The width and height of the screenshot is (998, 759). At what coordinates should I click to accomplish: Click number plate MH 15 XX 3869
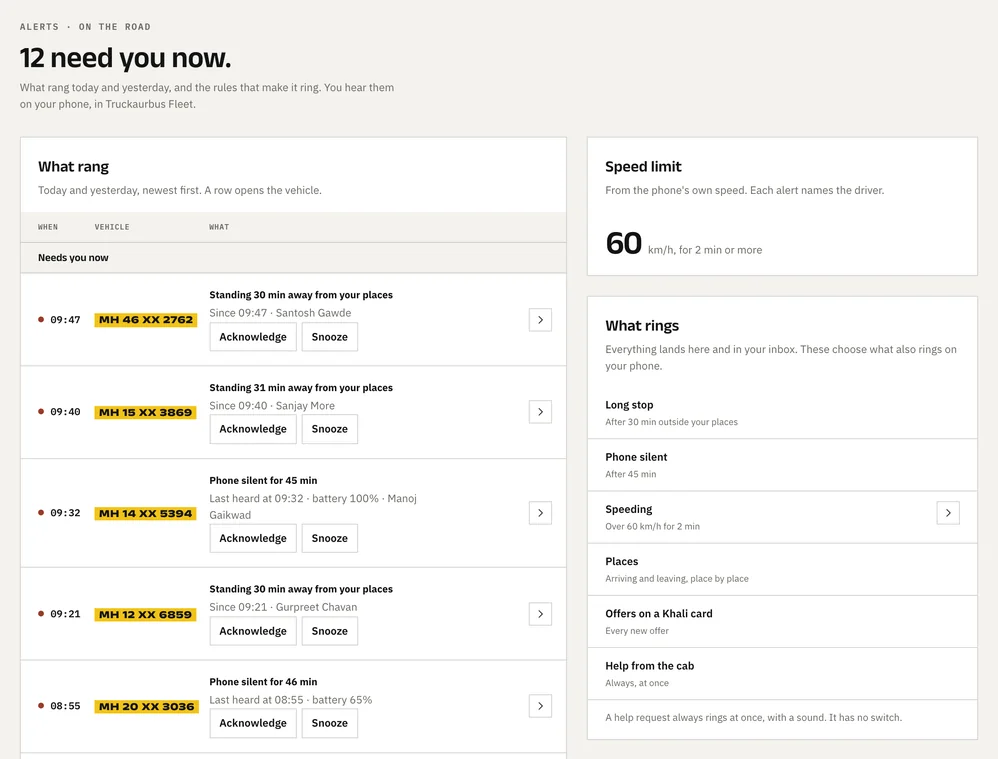[x=145, y=412]
